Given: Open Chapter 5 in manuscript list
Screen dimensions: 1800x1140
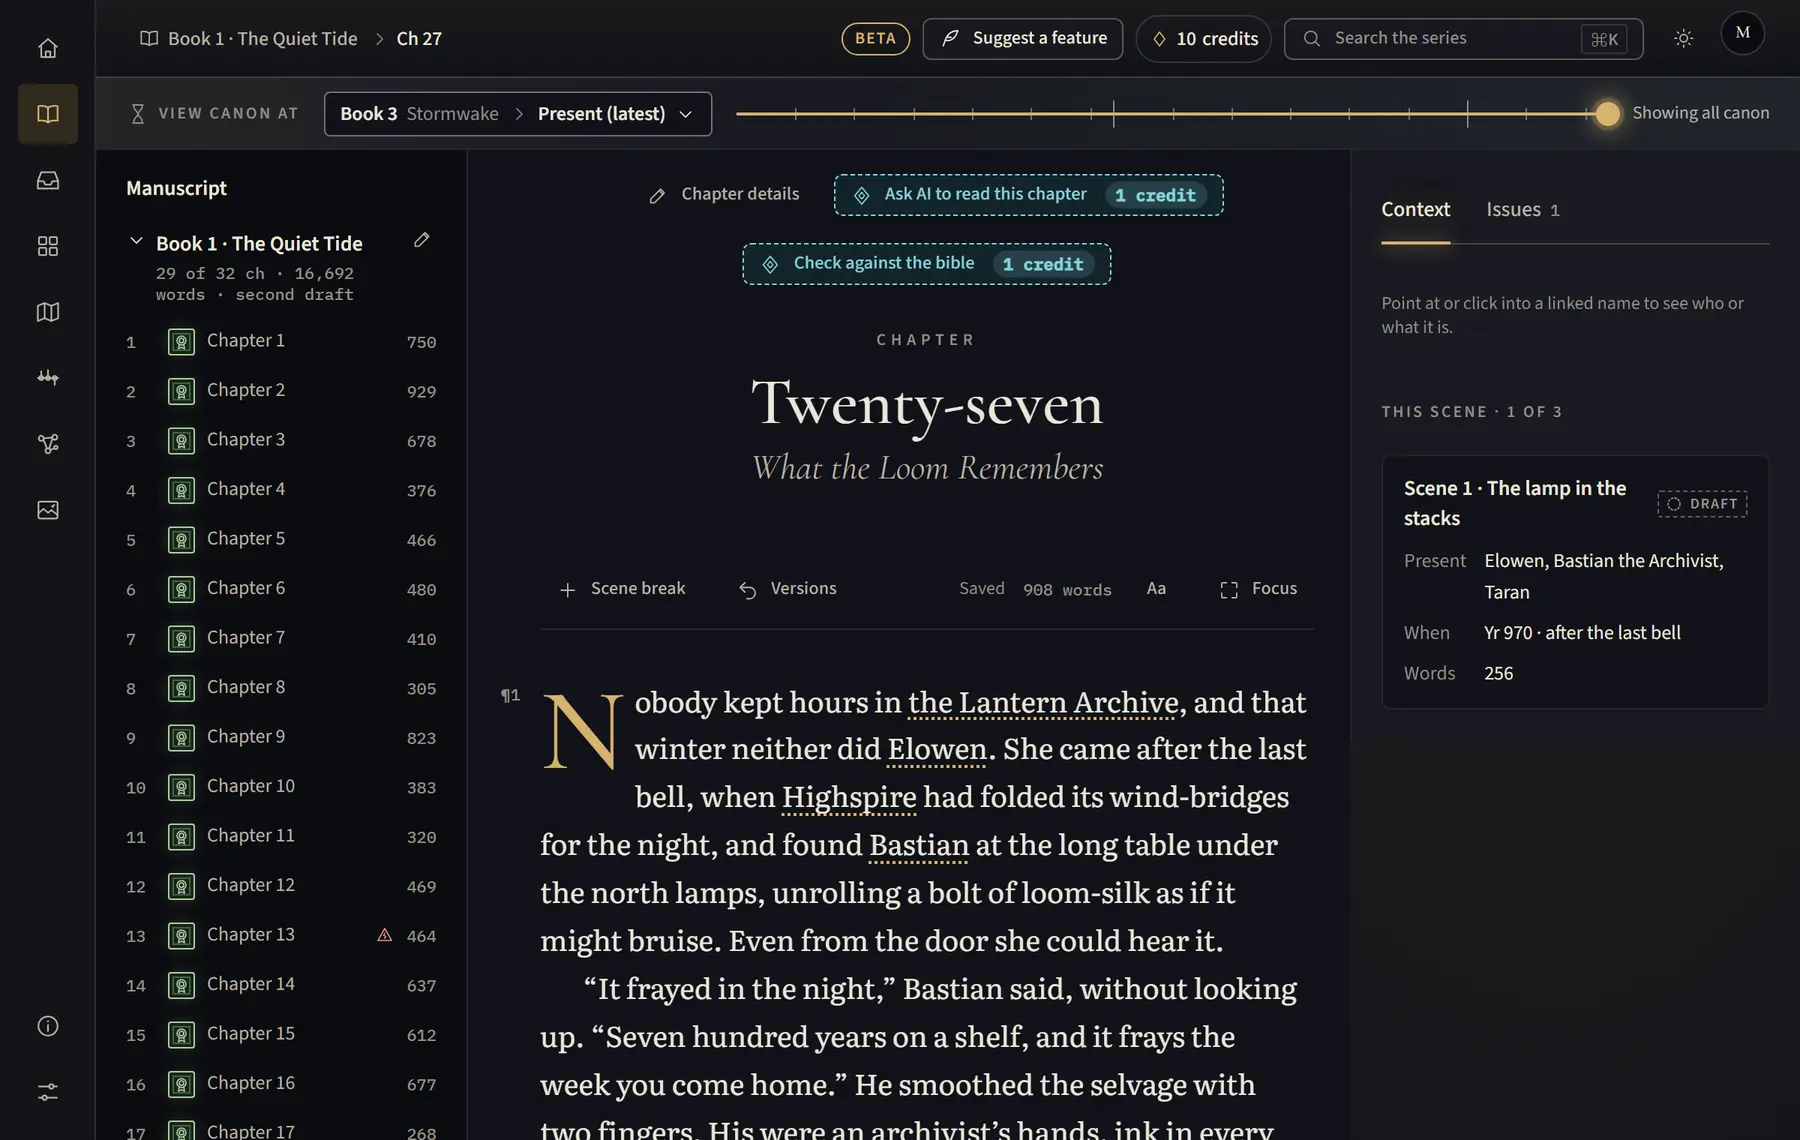Looking at the screenshot, I should (x=281, y=540).
